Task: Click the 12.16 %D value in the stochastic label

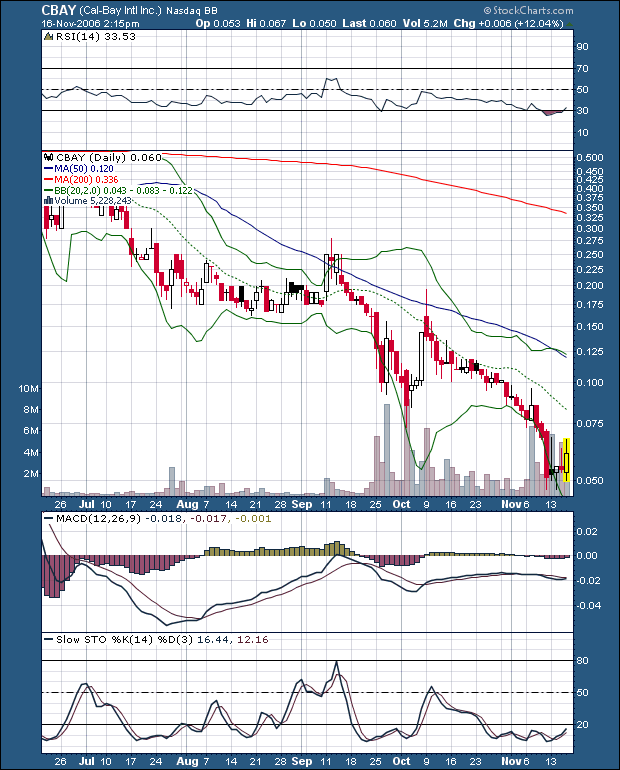Action: (x=253, y=639)
